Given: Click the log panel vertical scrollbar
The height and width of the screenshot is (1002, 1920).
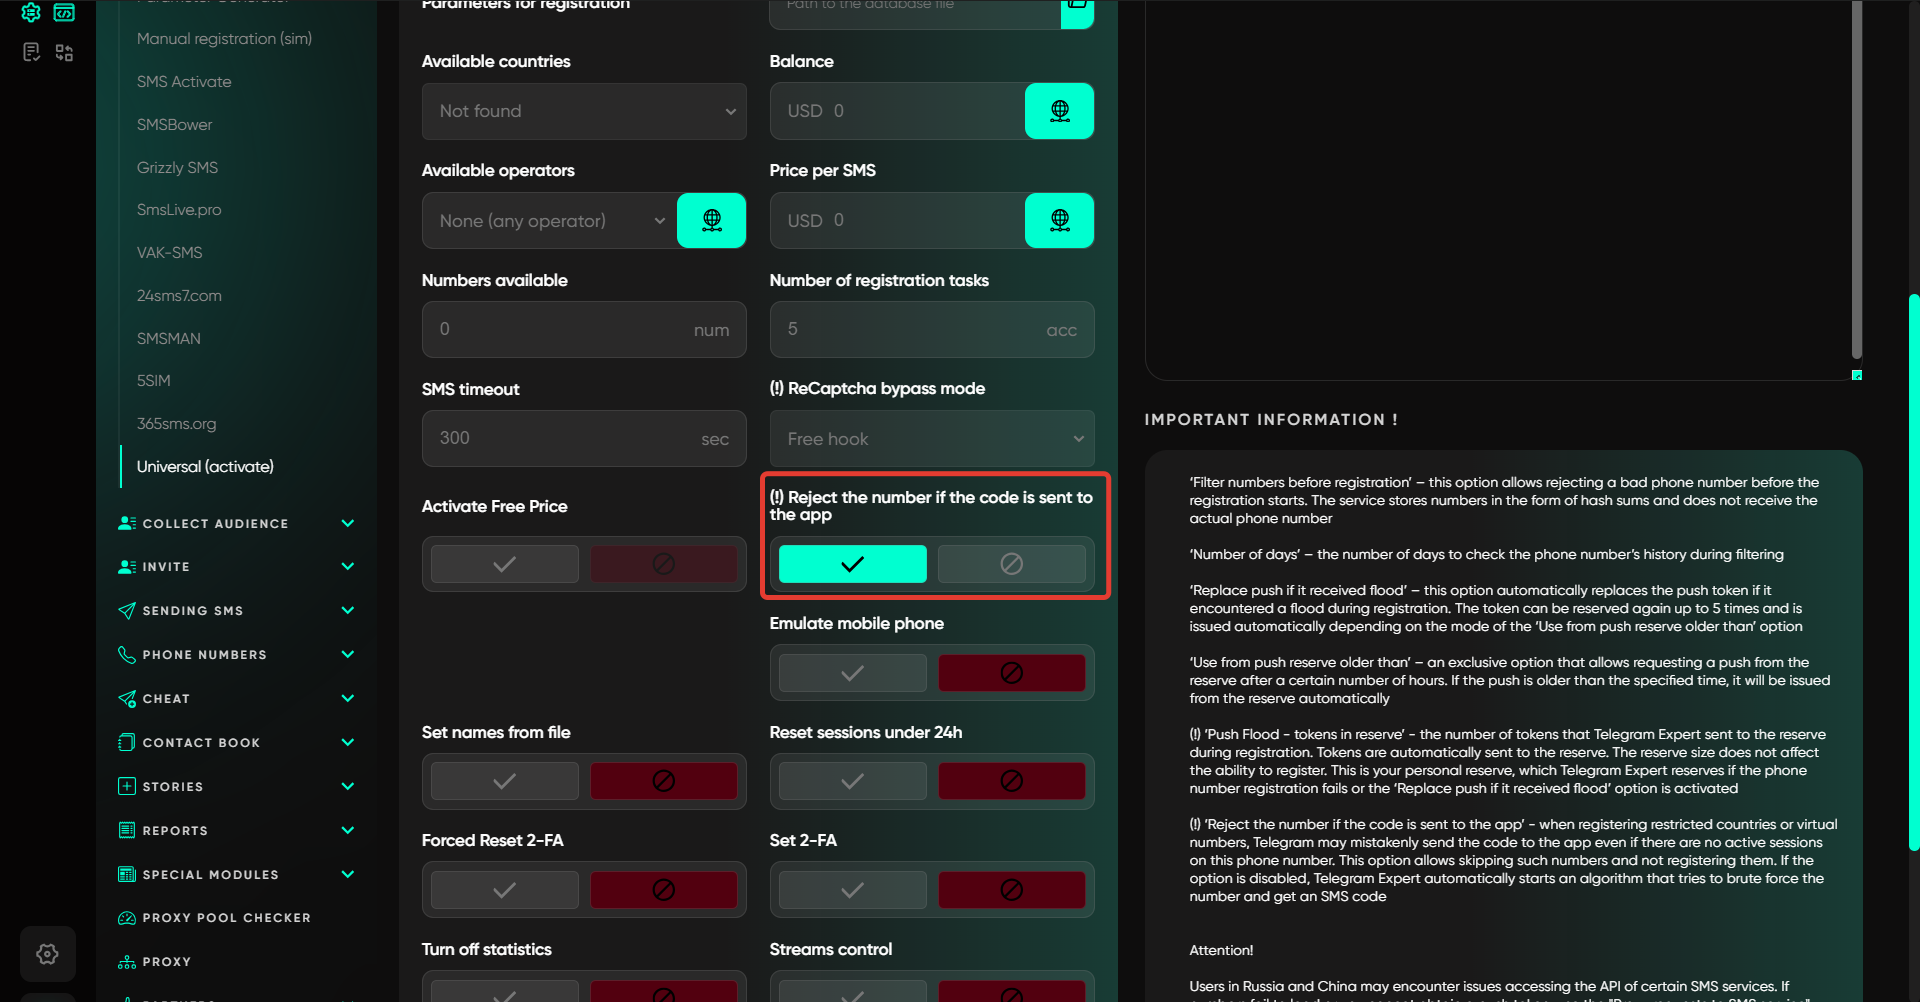Looking at the screenshot, I should (1856, 180).
